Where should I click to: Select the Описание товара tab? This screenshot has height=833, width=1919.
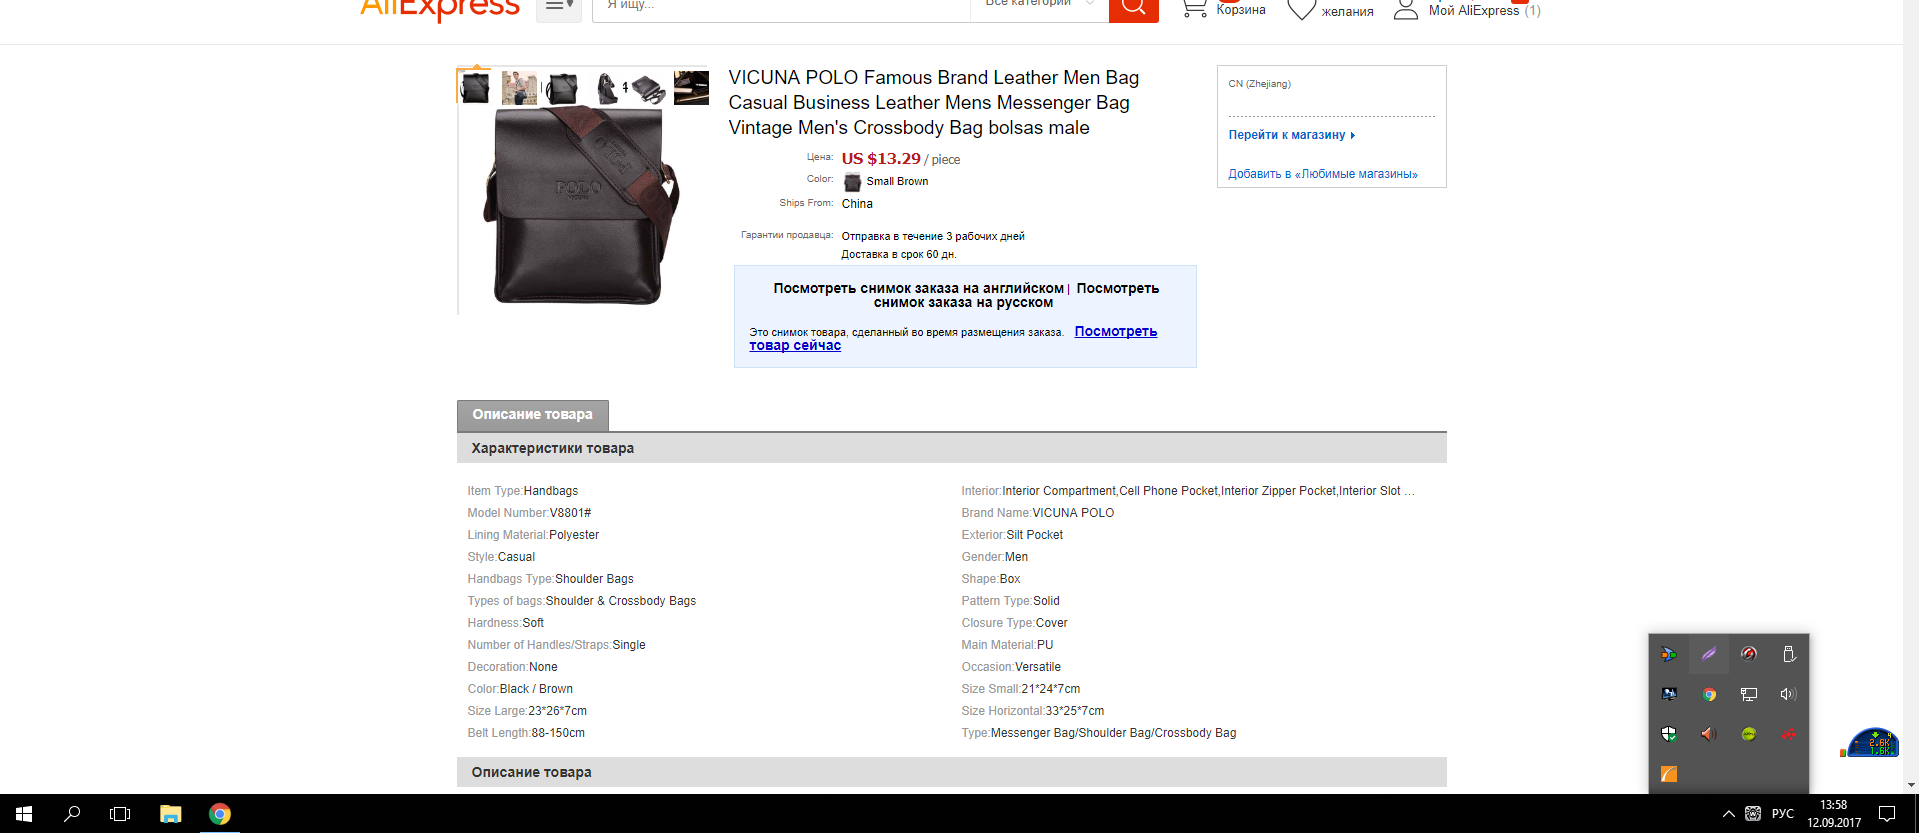533,415
